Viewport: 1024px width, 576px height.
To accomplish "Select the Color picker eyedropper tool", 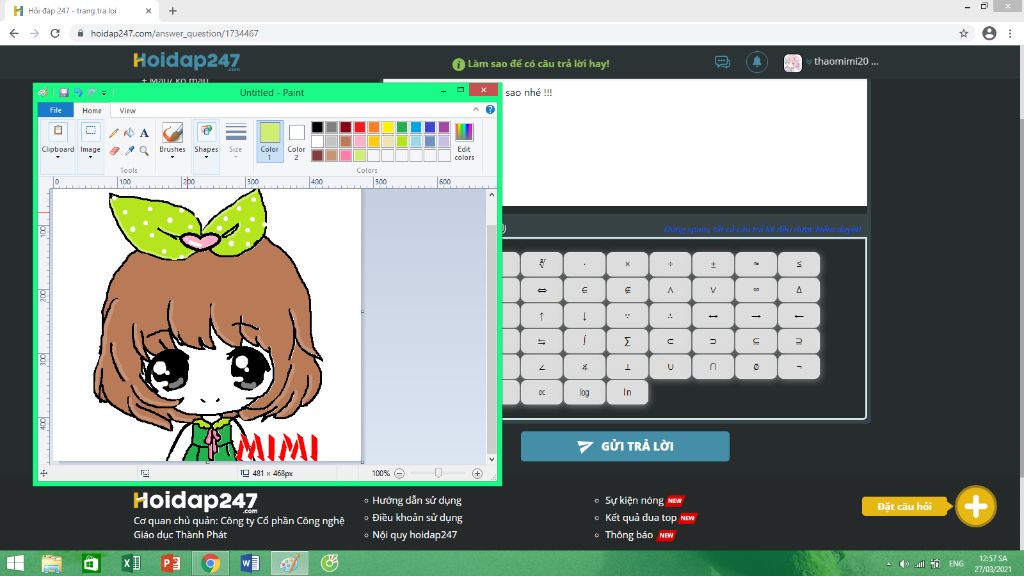I will click(129, 151).
